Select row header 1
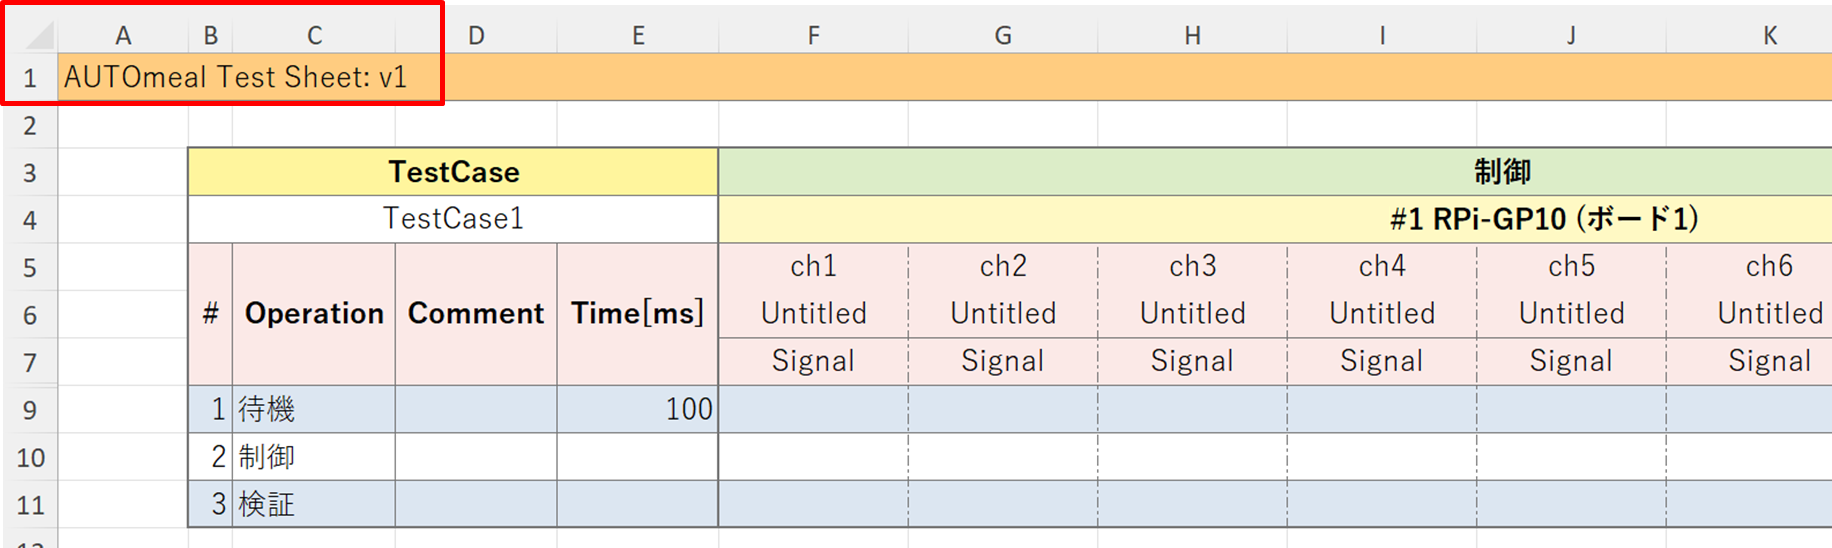This screenshot has width=1832, height=548. [x=30, y=78]
